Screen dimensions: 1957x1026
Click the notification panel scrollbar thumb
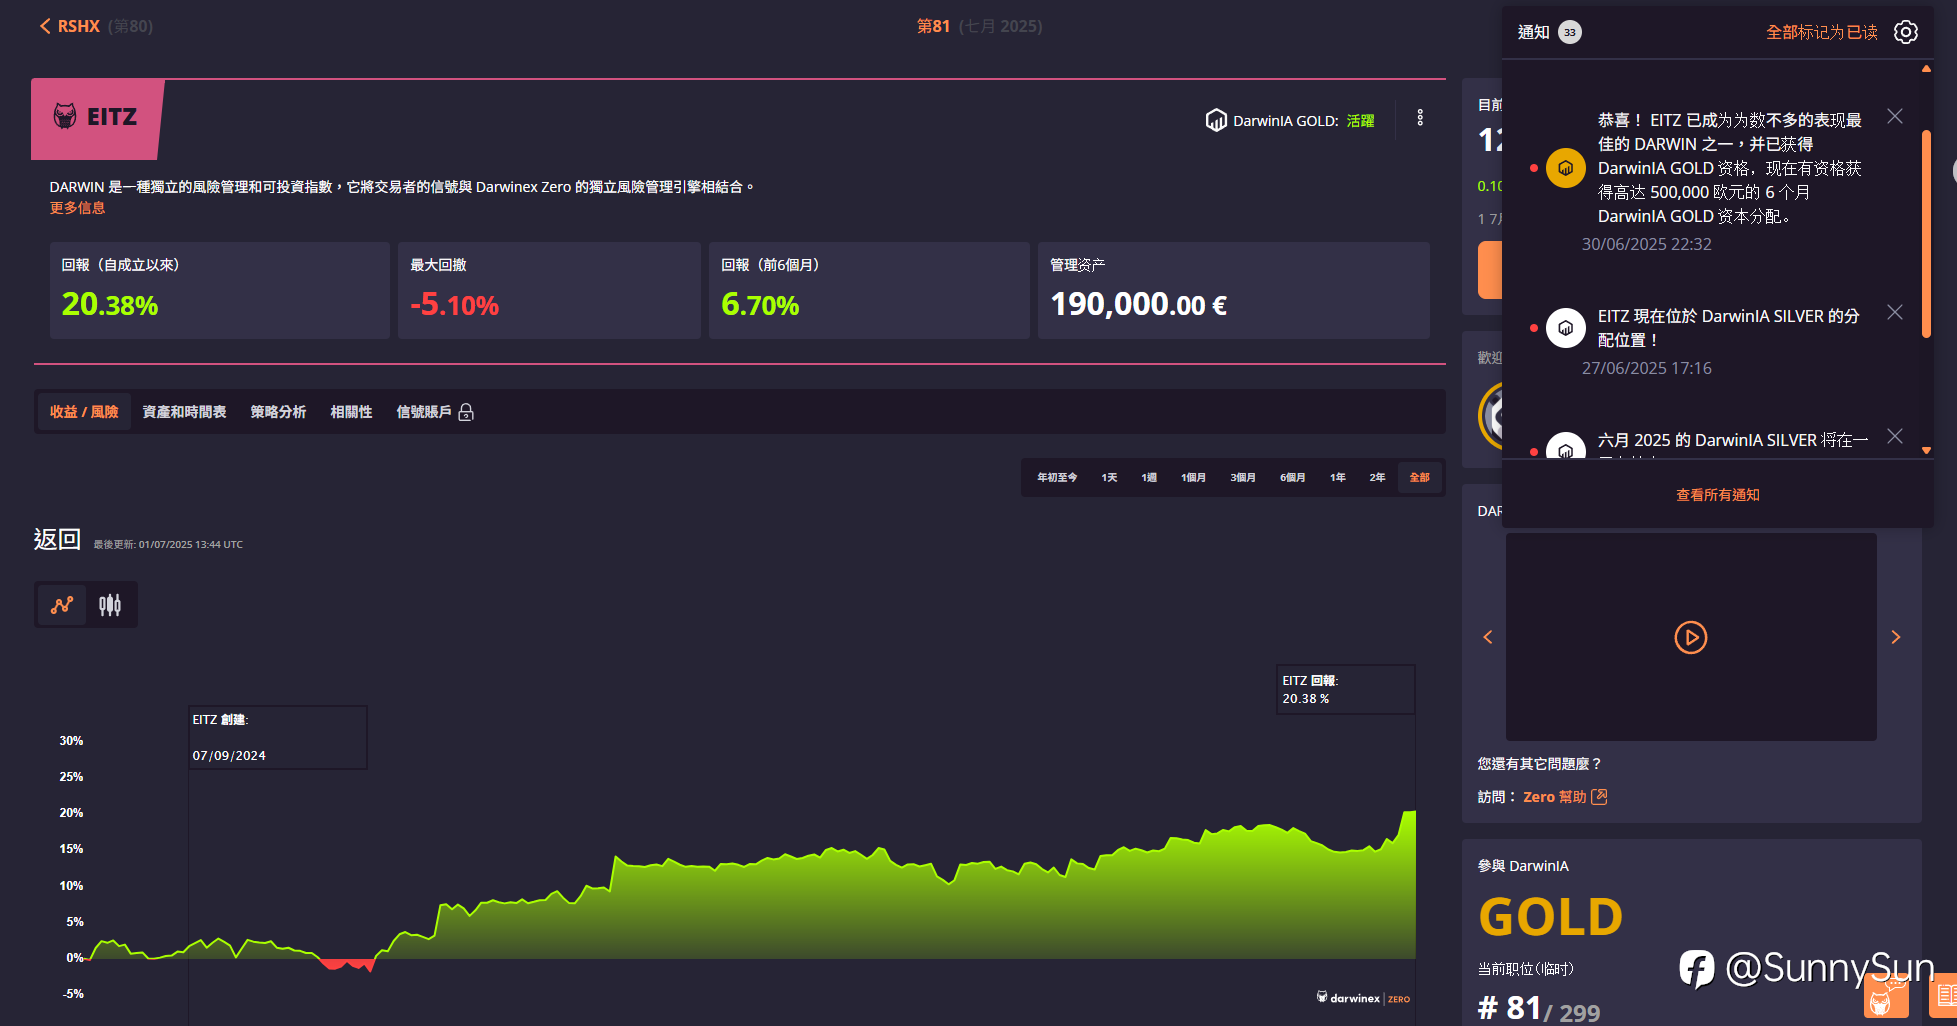[1926, 235]
